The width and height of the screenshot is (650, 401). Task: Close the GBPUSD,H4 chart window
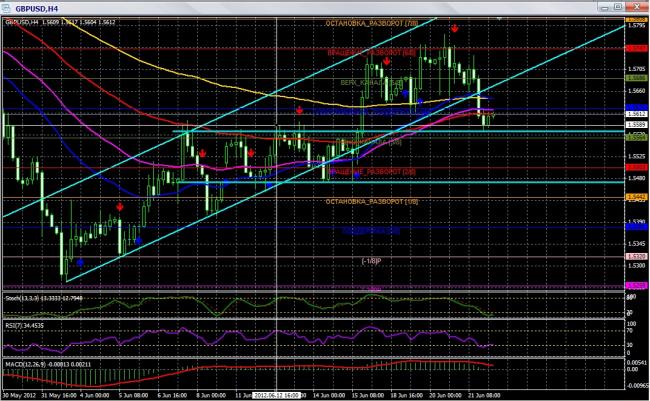[x=636, y=7]
